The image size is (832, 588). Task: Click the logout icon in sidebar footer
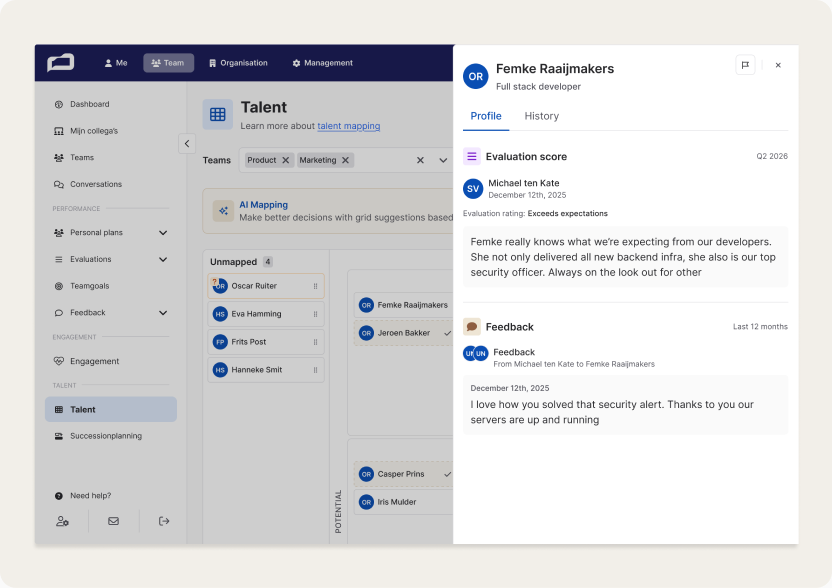164,521
